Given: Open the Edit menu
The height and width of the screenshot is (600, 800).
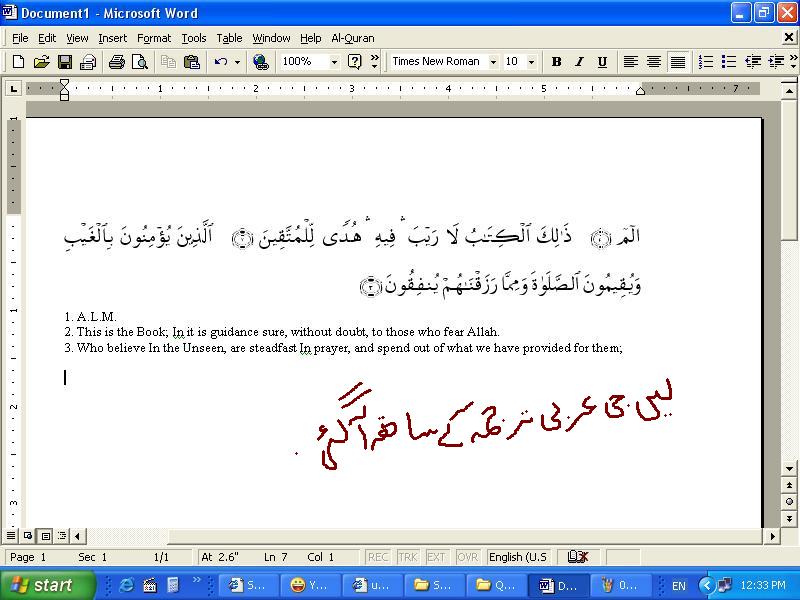Looking at the screenshot, I should [47, 38].
